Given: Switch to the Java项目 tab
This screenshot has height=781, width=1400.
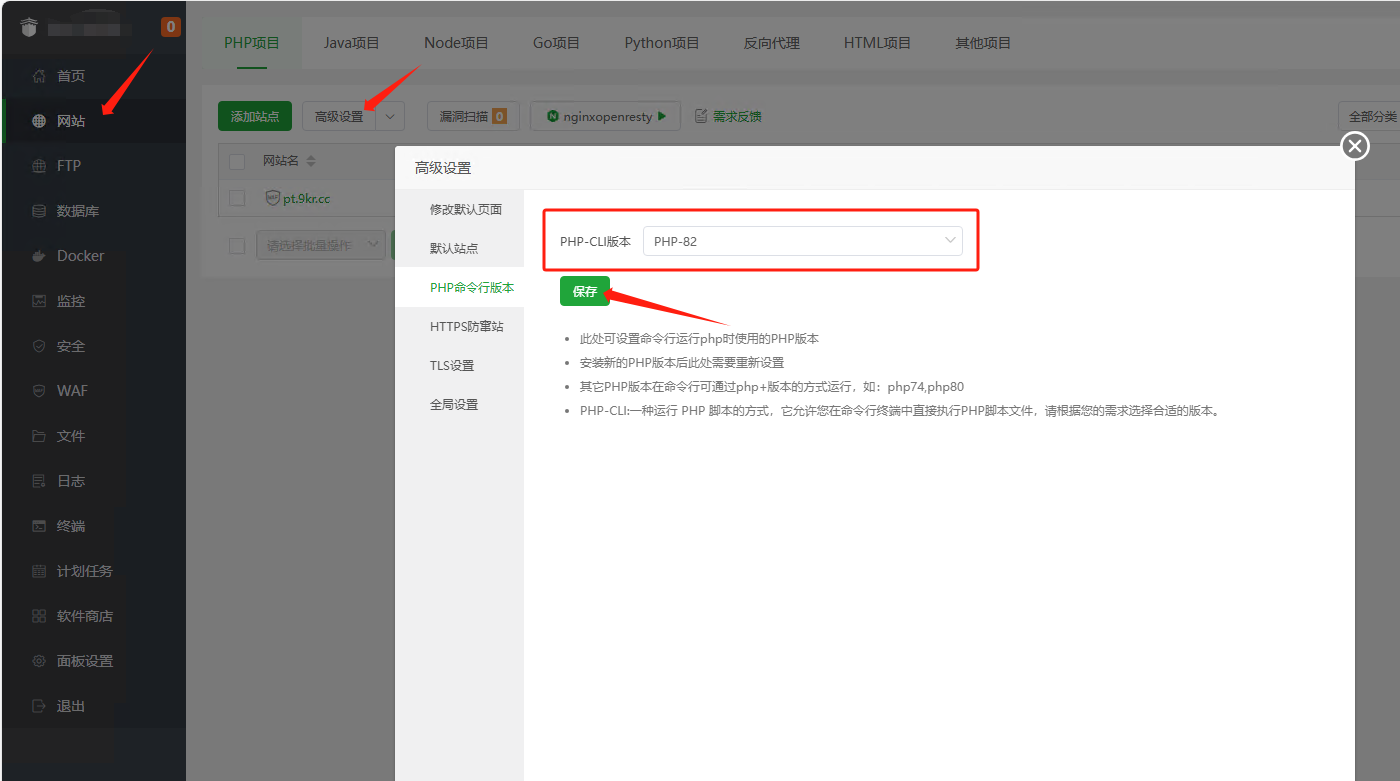Looking at the screenshot, I should click(352, 43).
